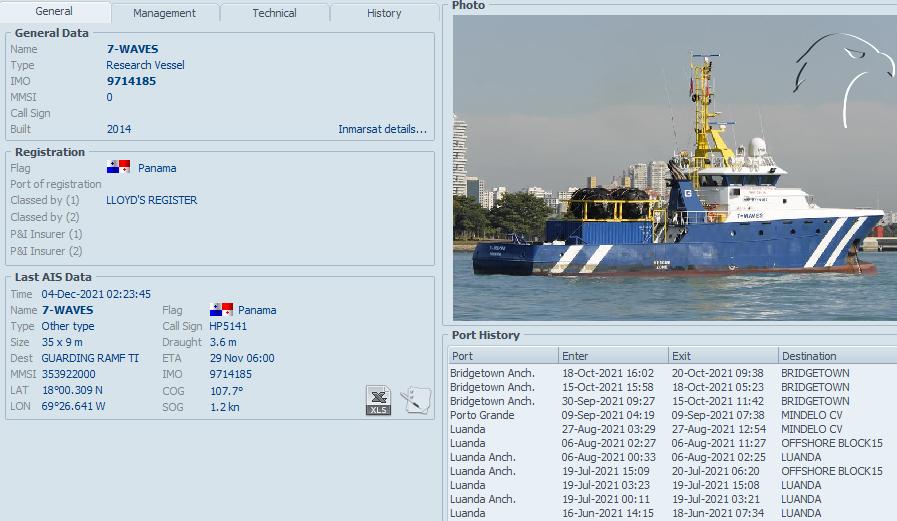Click Panama flag name under Registration
897x521 pixels.
(x=157, y=168)
